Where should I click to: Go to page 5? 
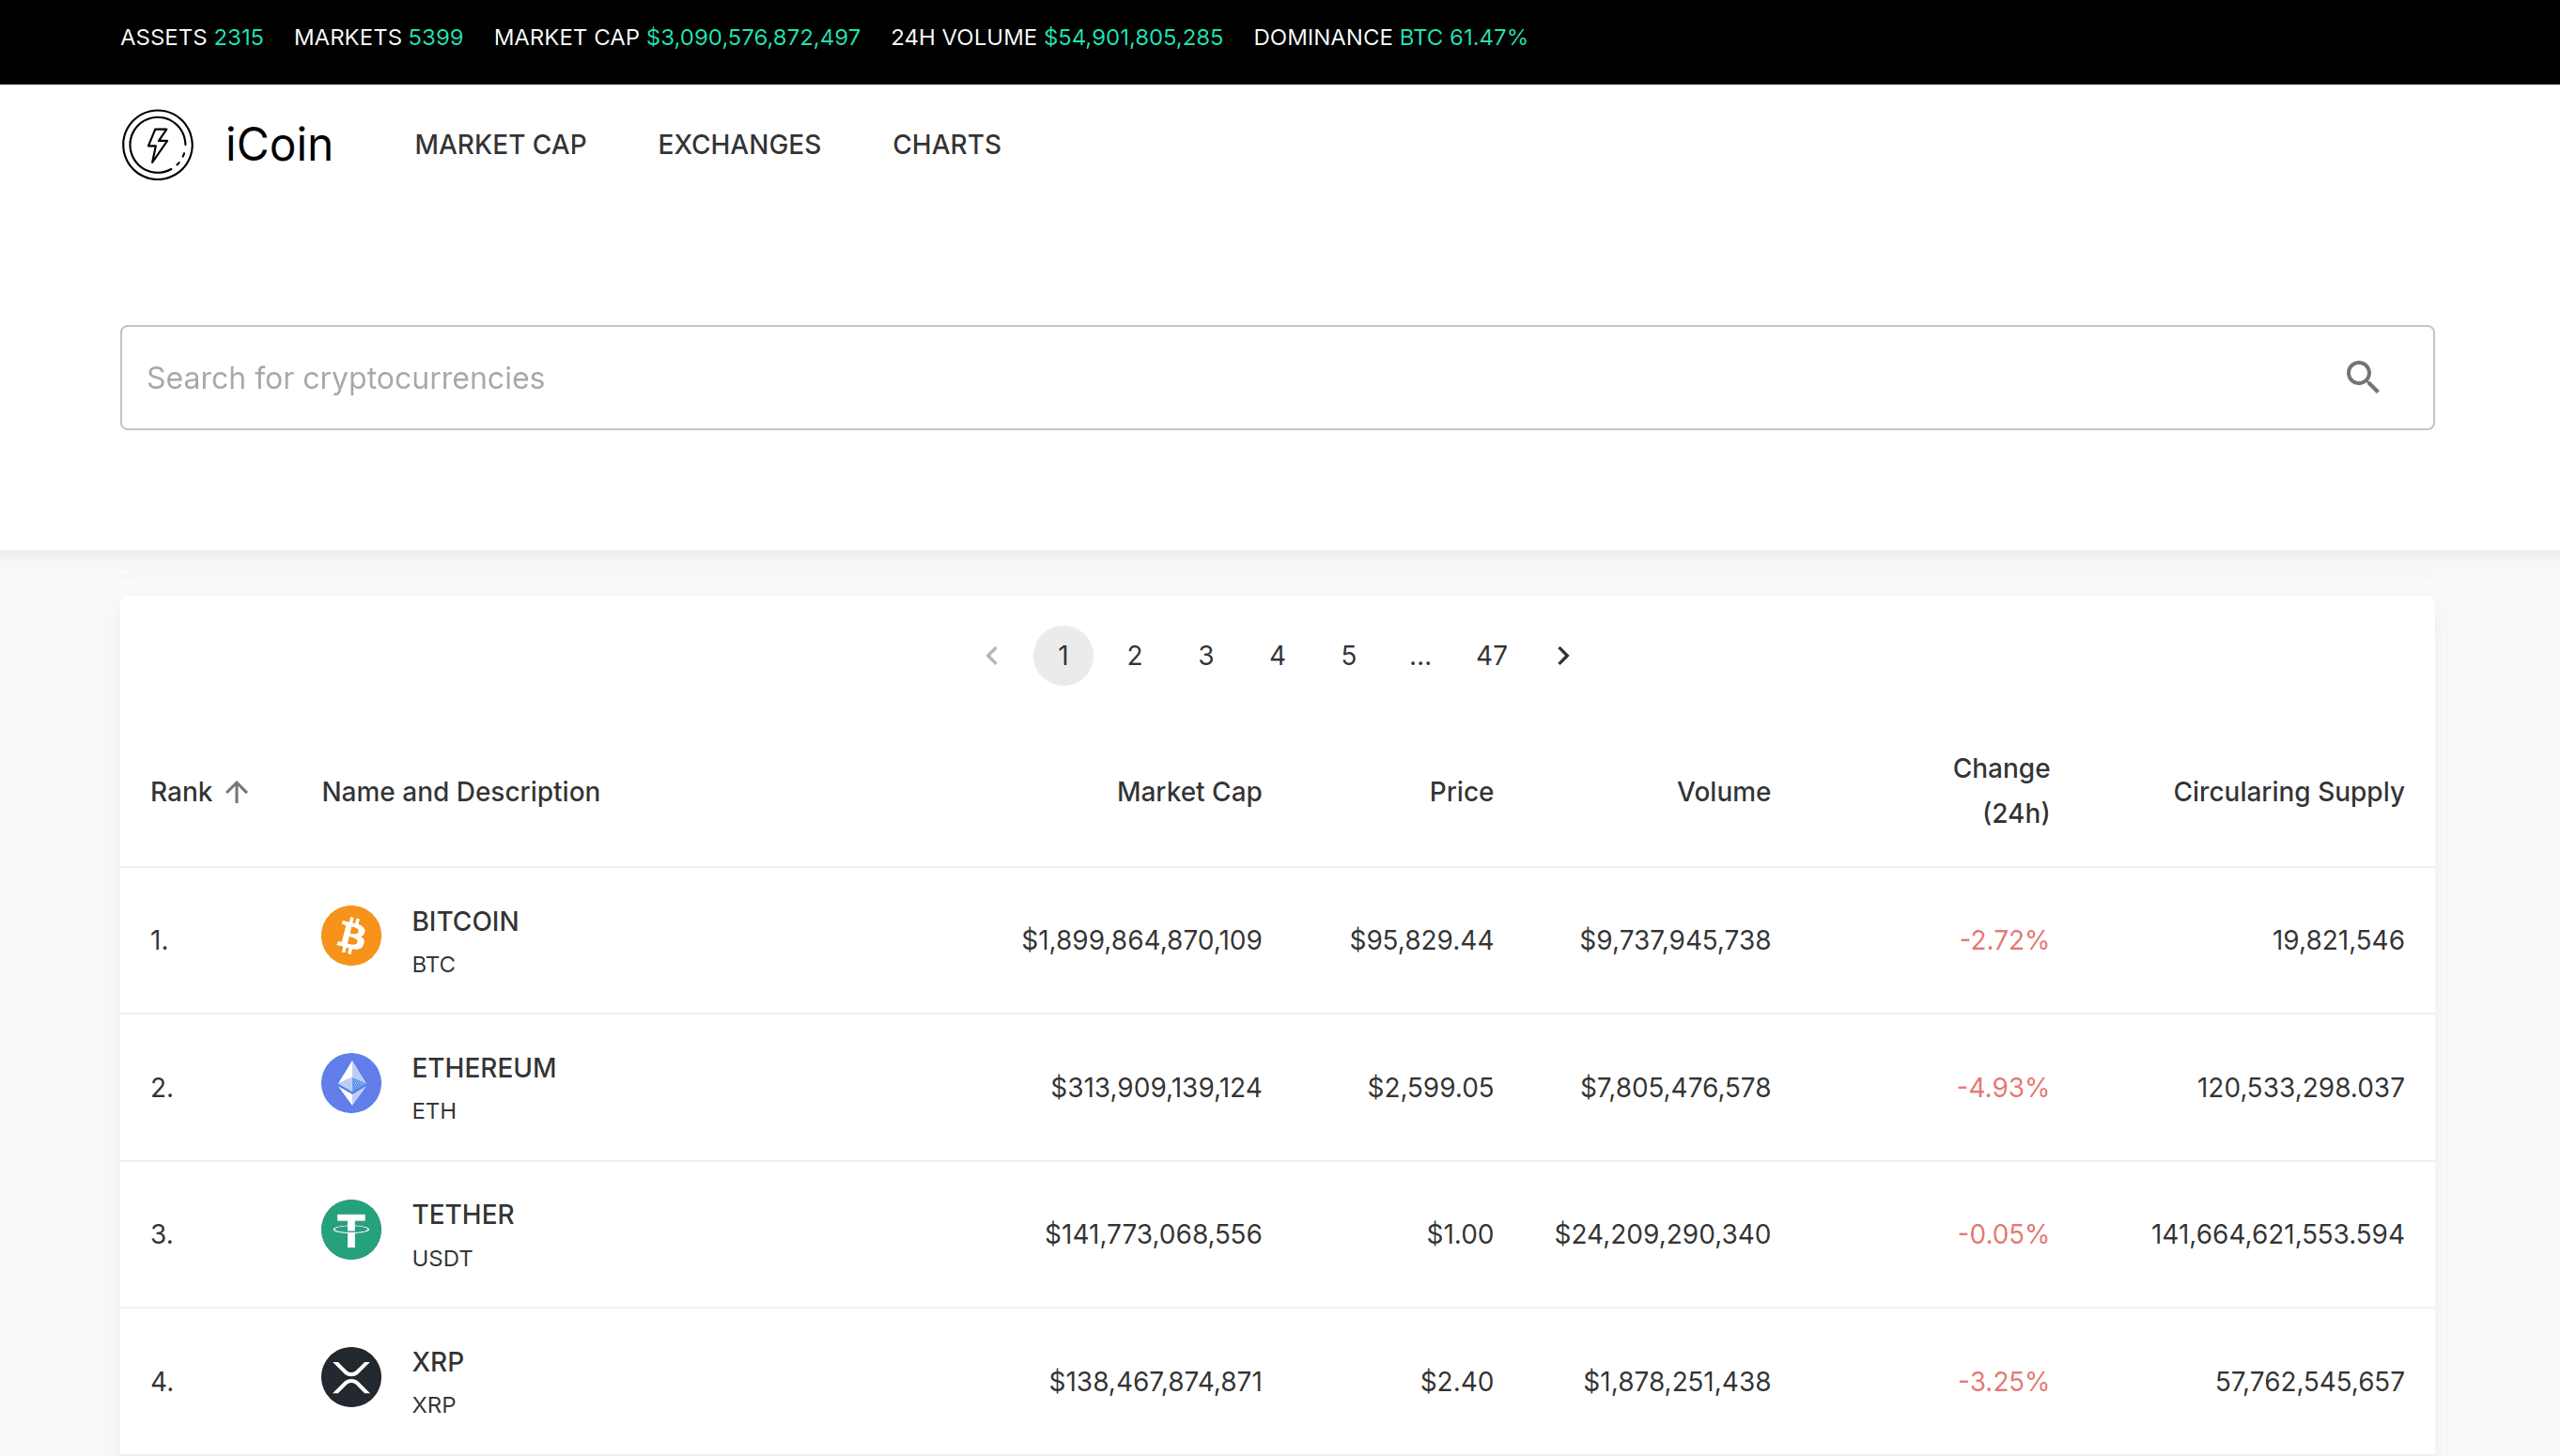coord(1349,656)
